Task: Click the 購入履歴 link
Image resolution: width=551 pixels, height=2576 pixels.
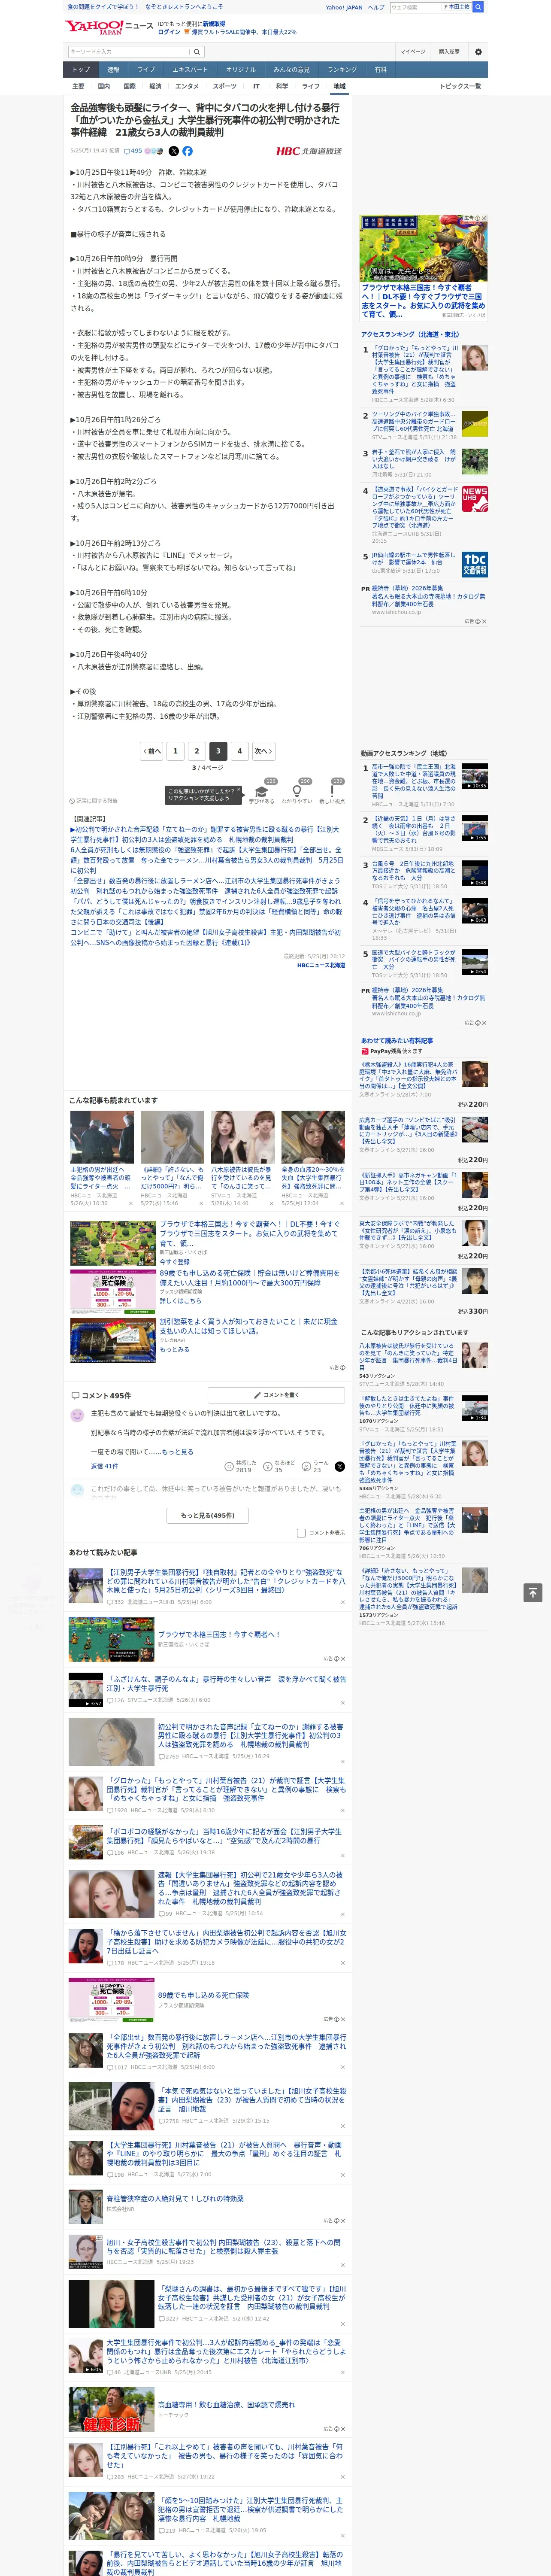Action: (x=449, y=52)
